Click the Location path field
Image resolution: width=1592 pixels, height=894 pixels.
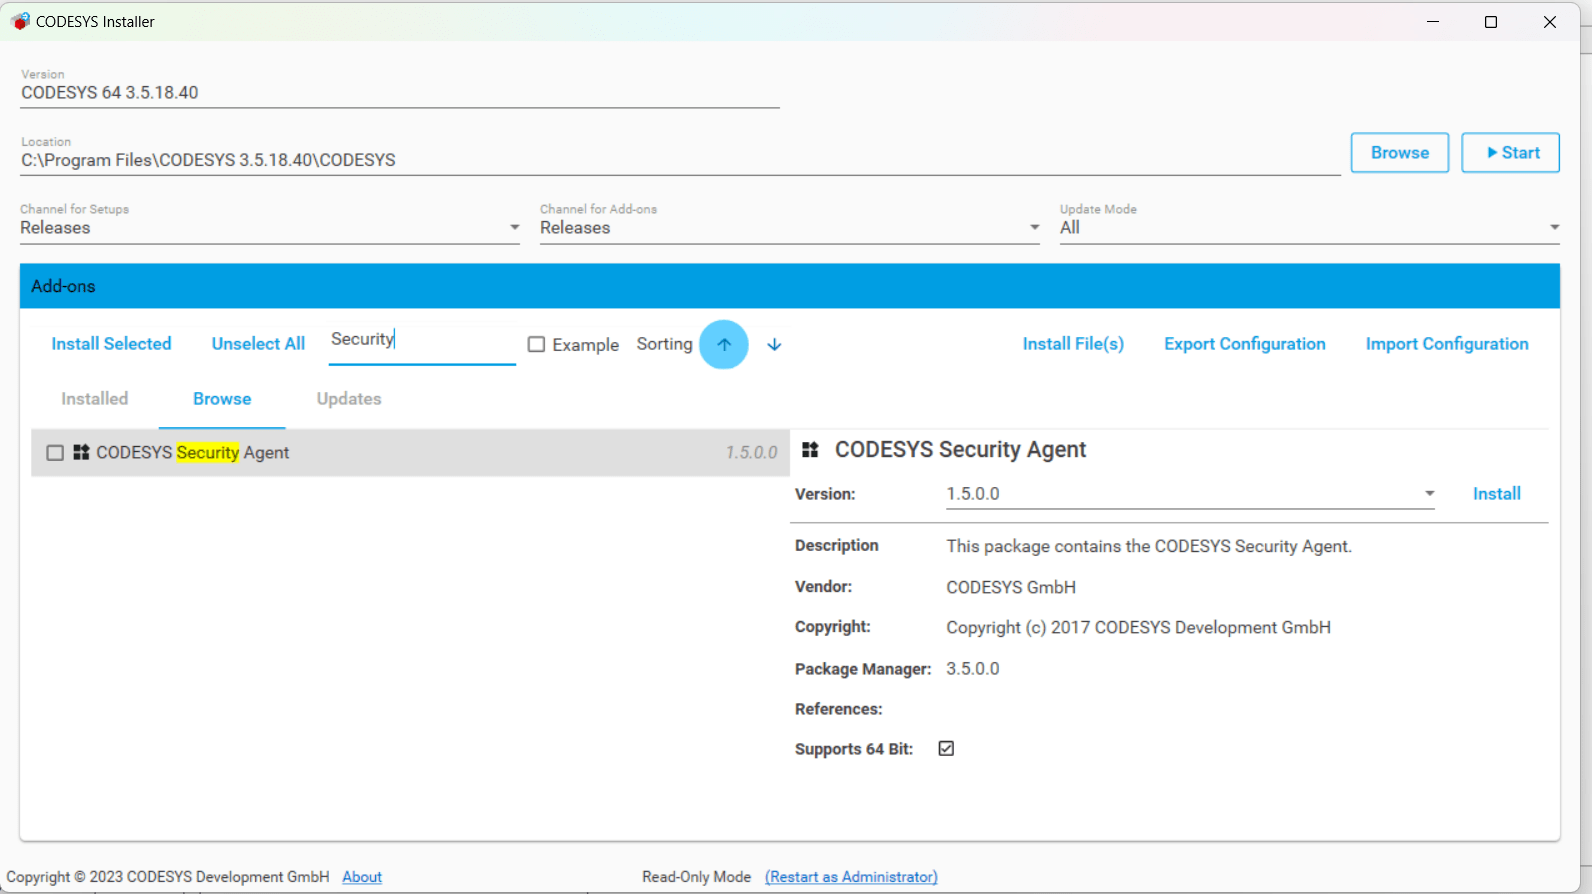coord(680,160)
